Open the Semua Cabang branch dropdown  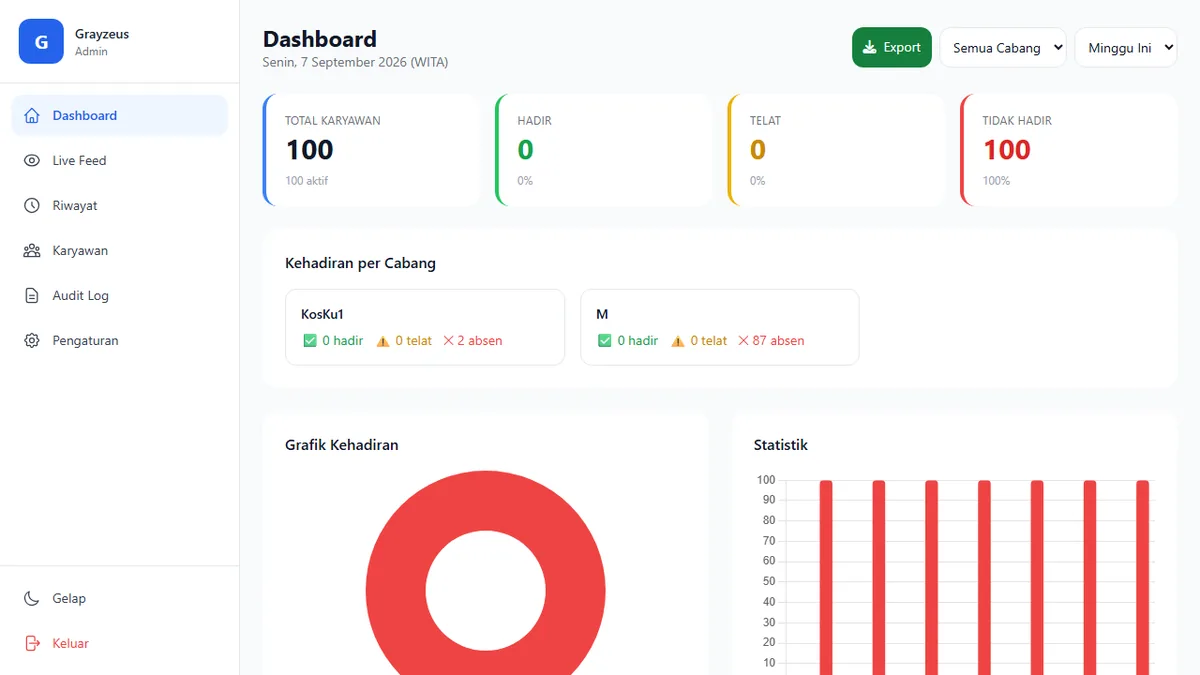pyautogui.click(x=1003, y=47)
